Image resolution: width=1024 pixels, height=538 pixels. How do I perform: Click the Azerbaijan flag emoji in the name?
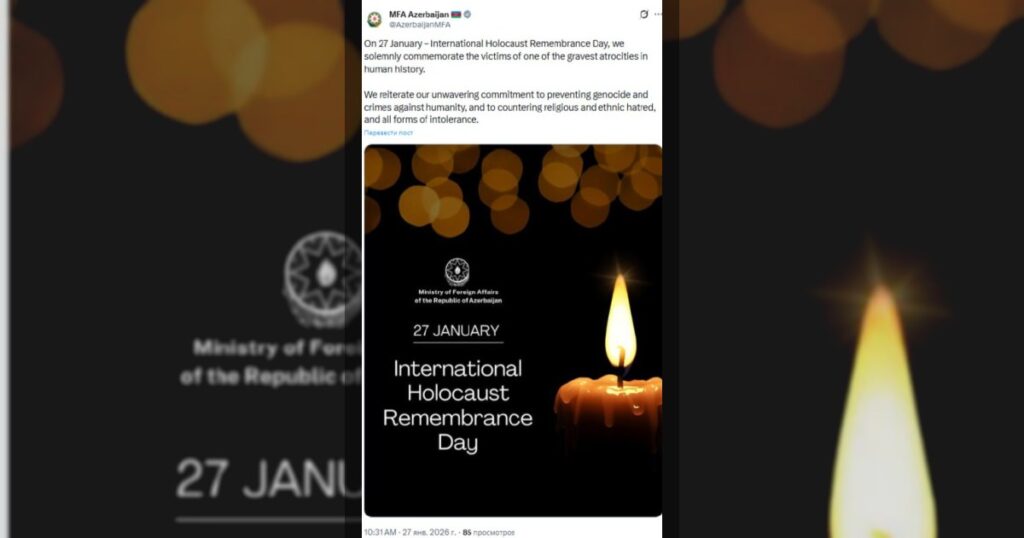pyautogui.click(x=456, y=14)
